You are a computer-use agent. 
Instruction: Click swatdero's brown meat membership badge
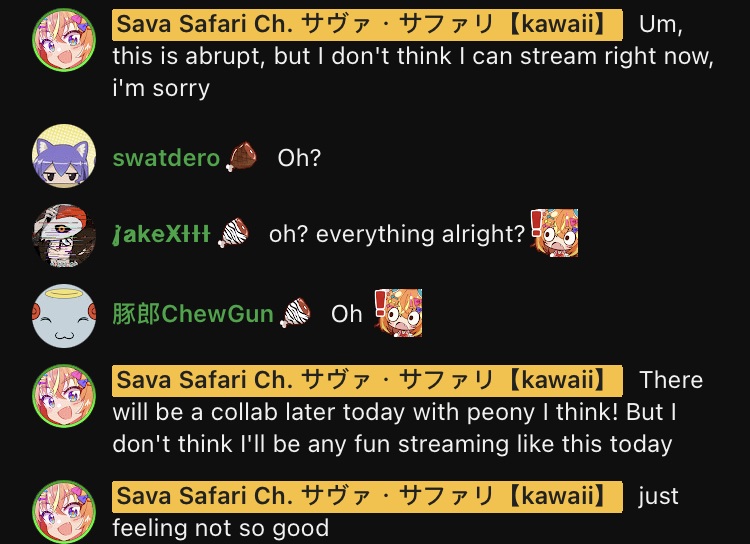[242, 156]
